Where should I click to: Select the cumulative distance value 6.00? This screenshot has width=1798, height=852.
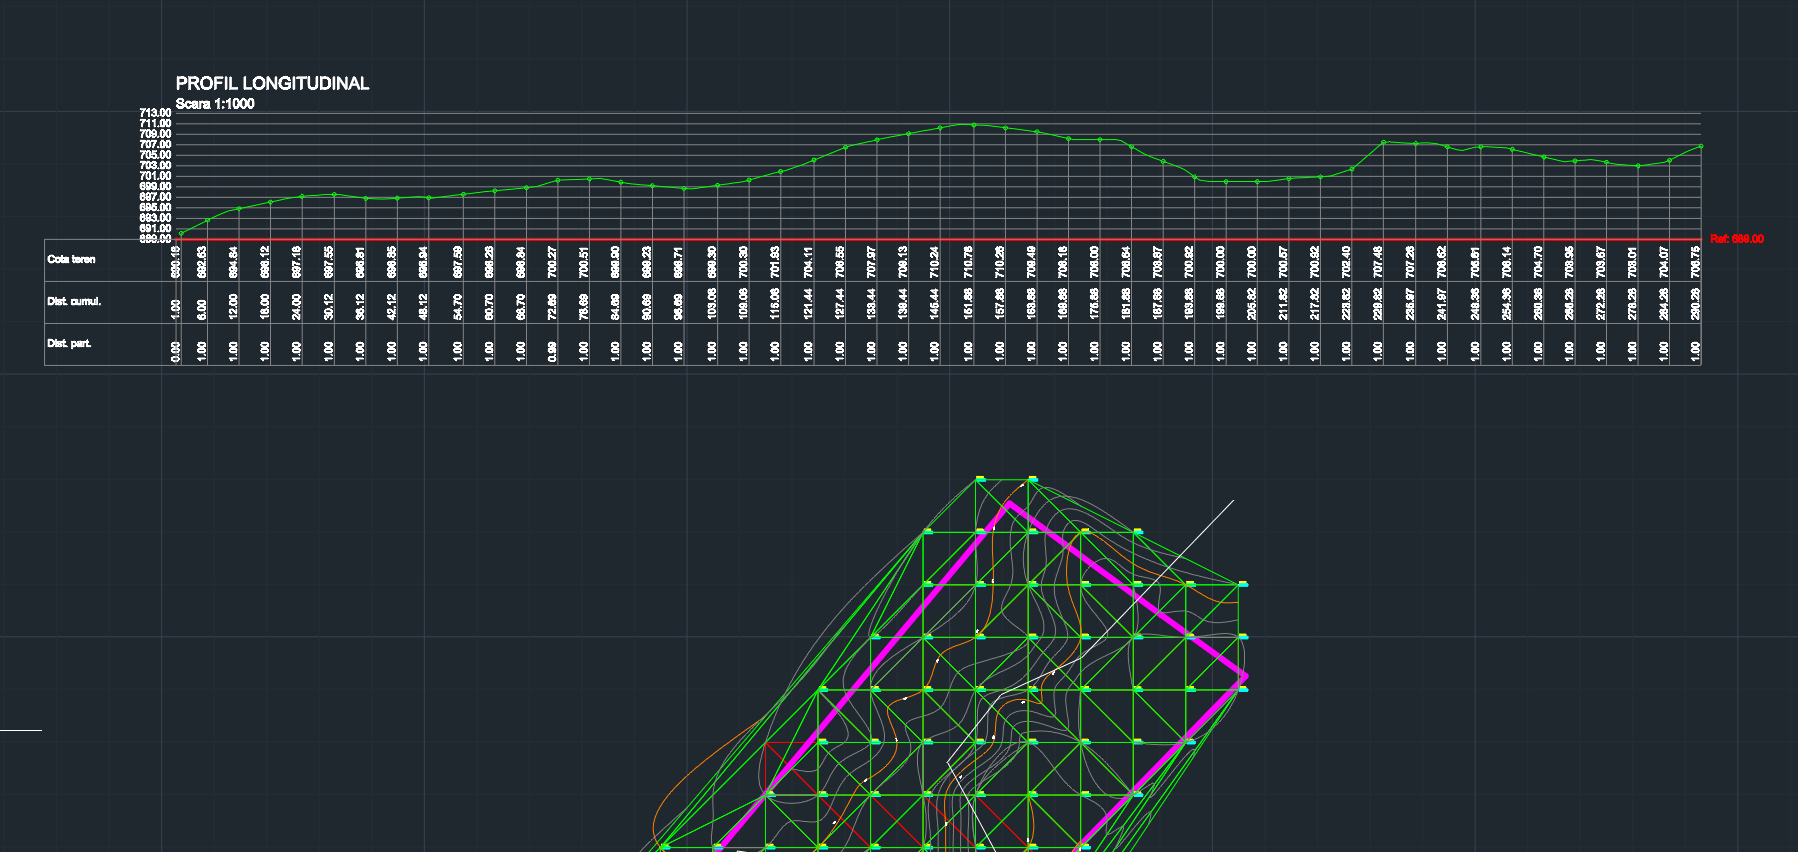202,308
